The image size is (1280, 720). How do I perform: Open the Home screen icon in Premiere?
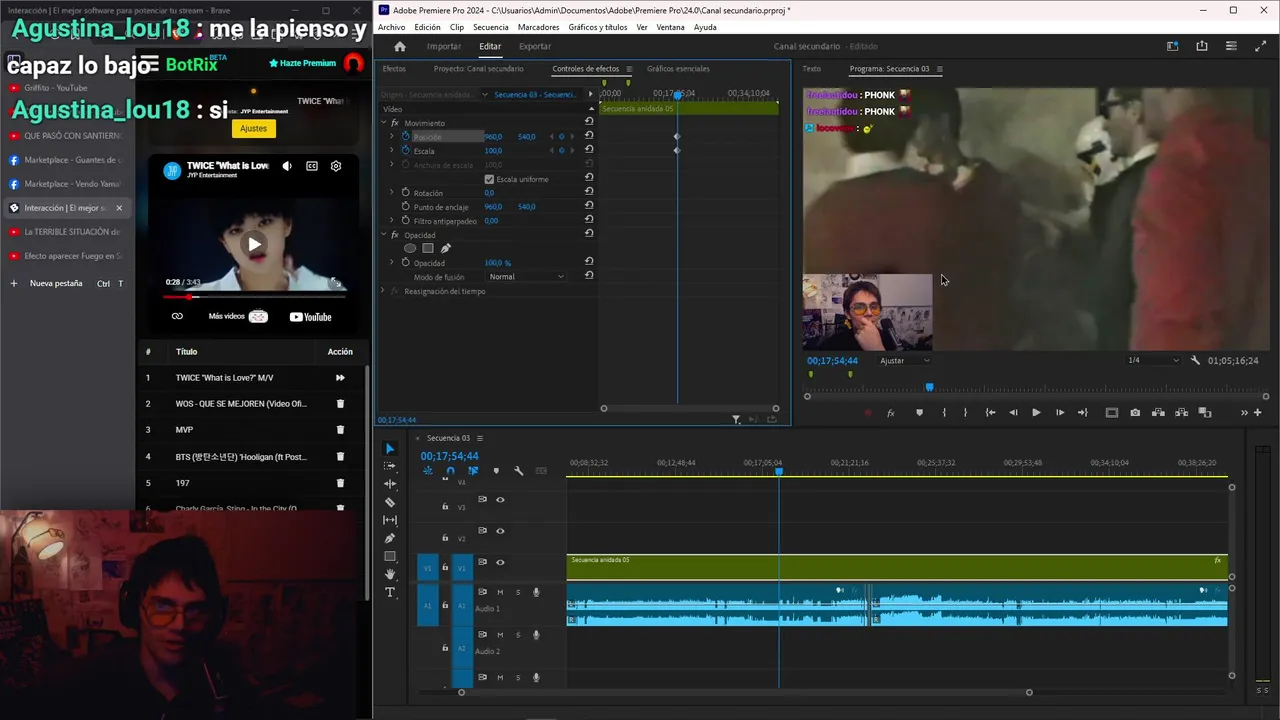(400, 47)
